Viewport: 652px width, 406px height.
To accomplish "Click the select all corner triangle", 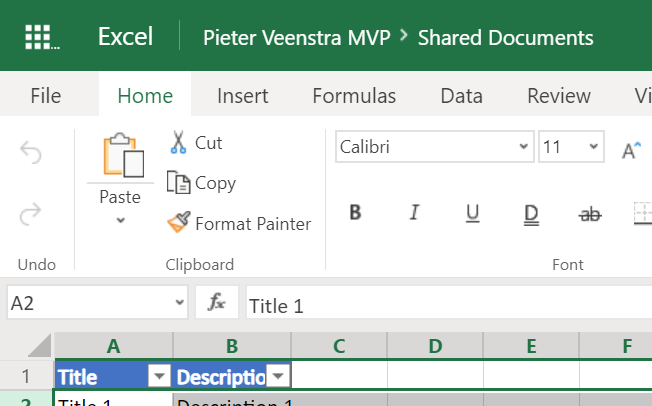I will tap(40, 345).
